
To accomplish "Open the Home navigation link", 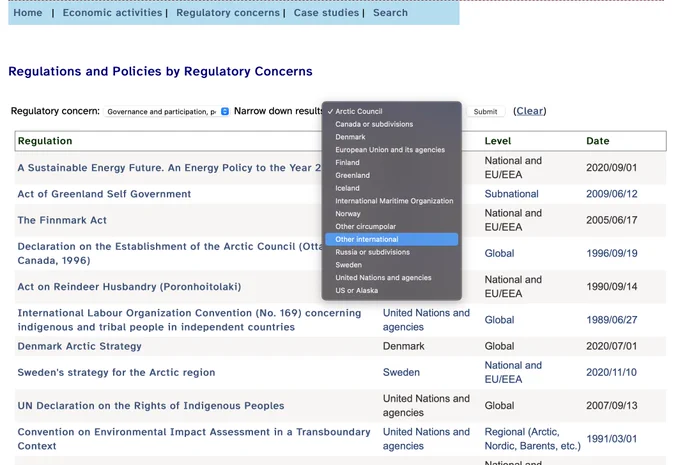I will coord(28,13).
